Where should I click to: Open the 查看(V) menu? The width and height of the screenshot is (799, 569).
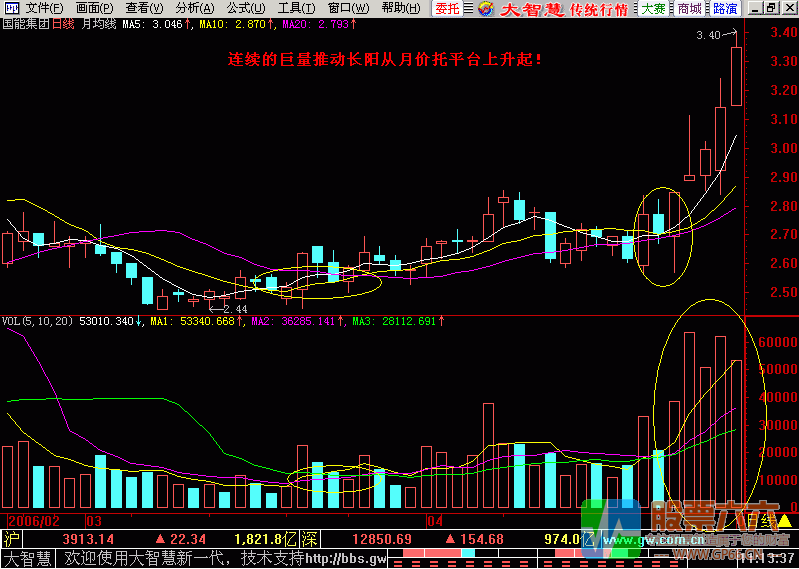(x=144, y=8)
